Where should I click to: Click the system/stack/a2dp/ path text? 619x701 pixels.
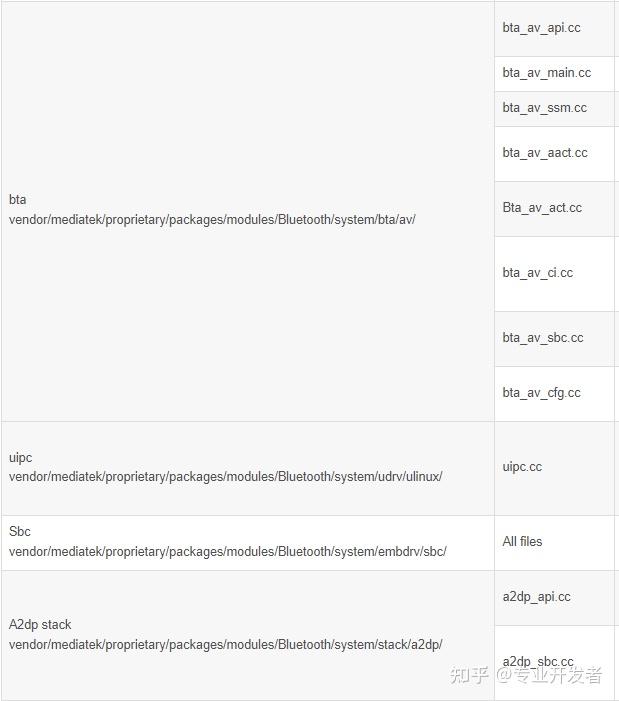click(x=225, y=644)
